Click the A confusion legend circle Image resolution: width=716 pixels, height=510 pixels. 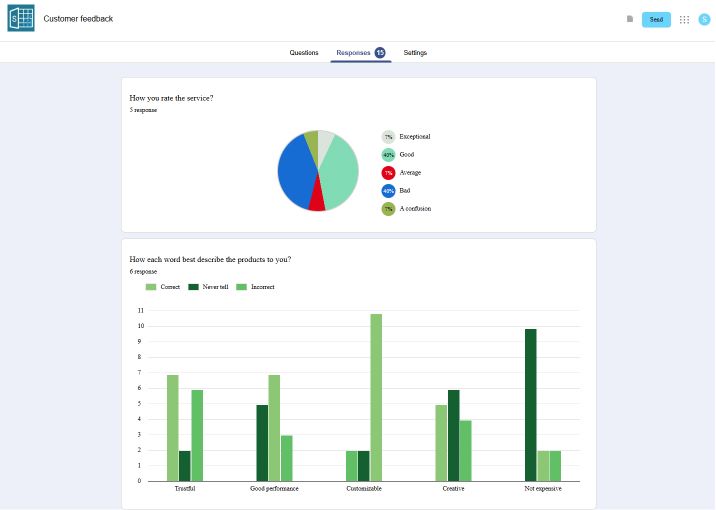click(x=388, y=209)
